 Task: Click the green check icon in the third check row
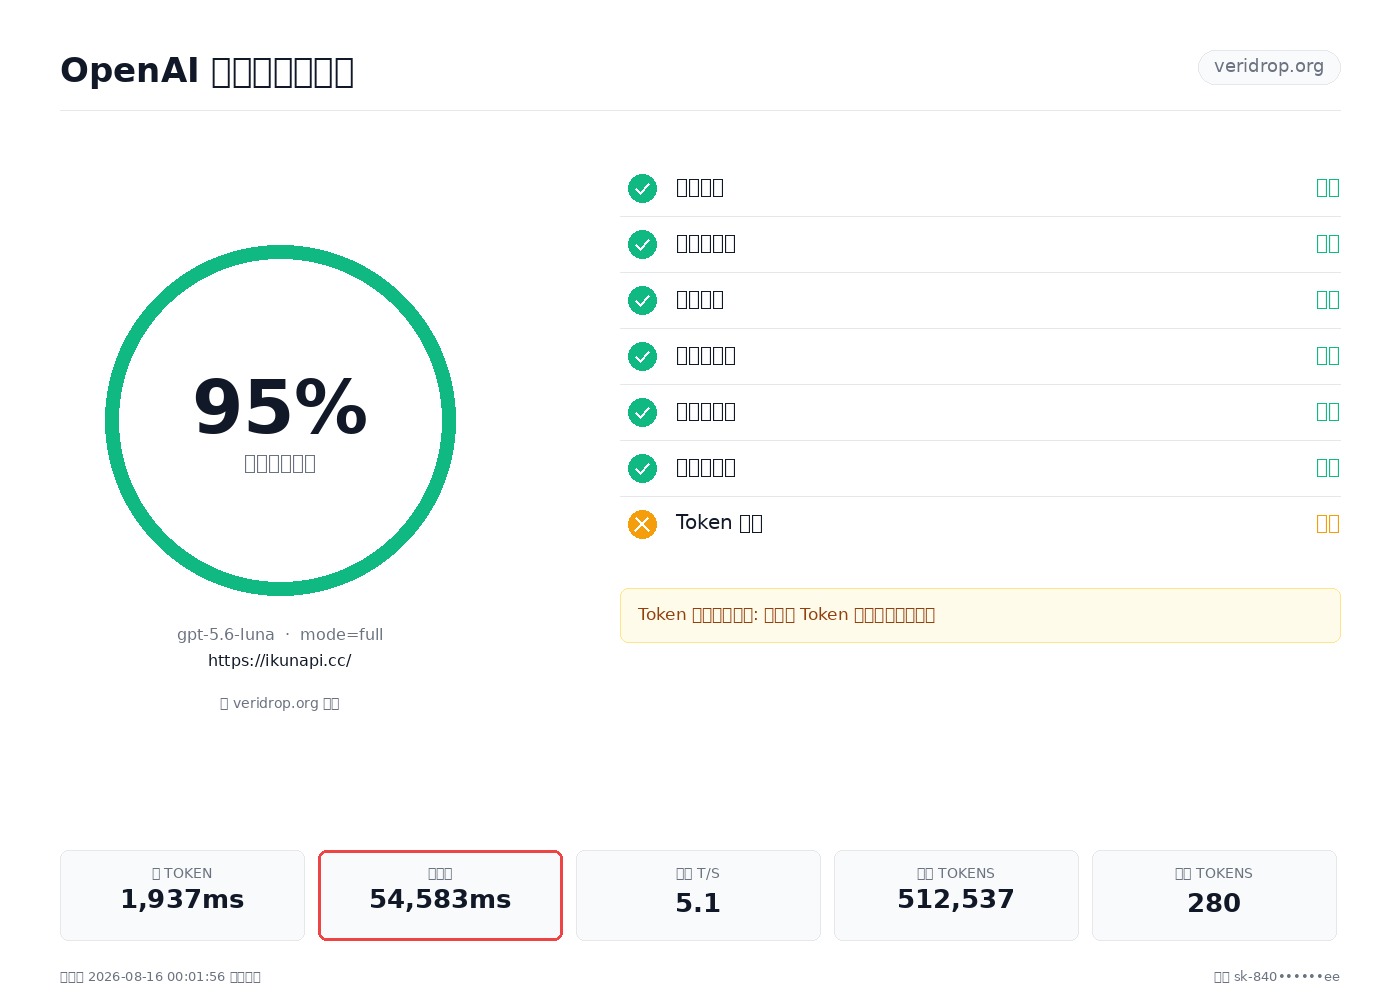pyautogui.click(x=642, y=300)
